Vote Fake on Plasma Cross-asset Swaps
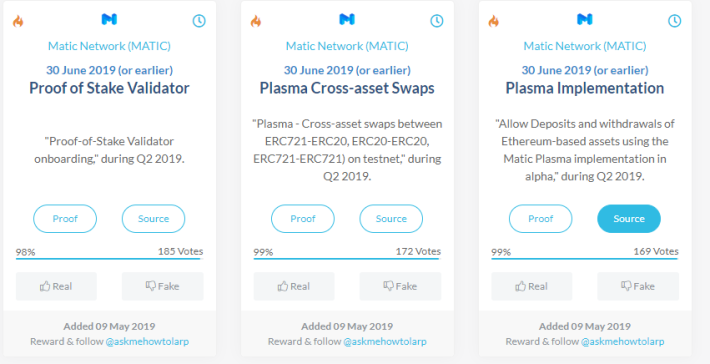 (400, 286)
